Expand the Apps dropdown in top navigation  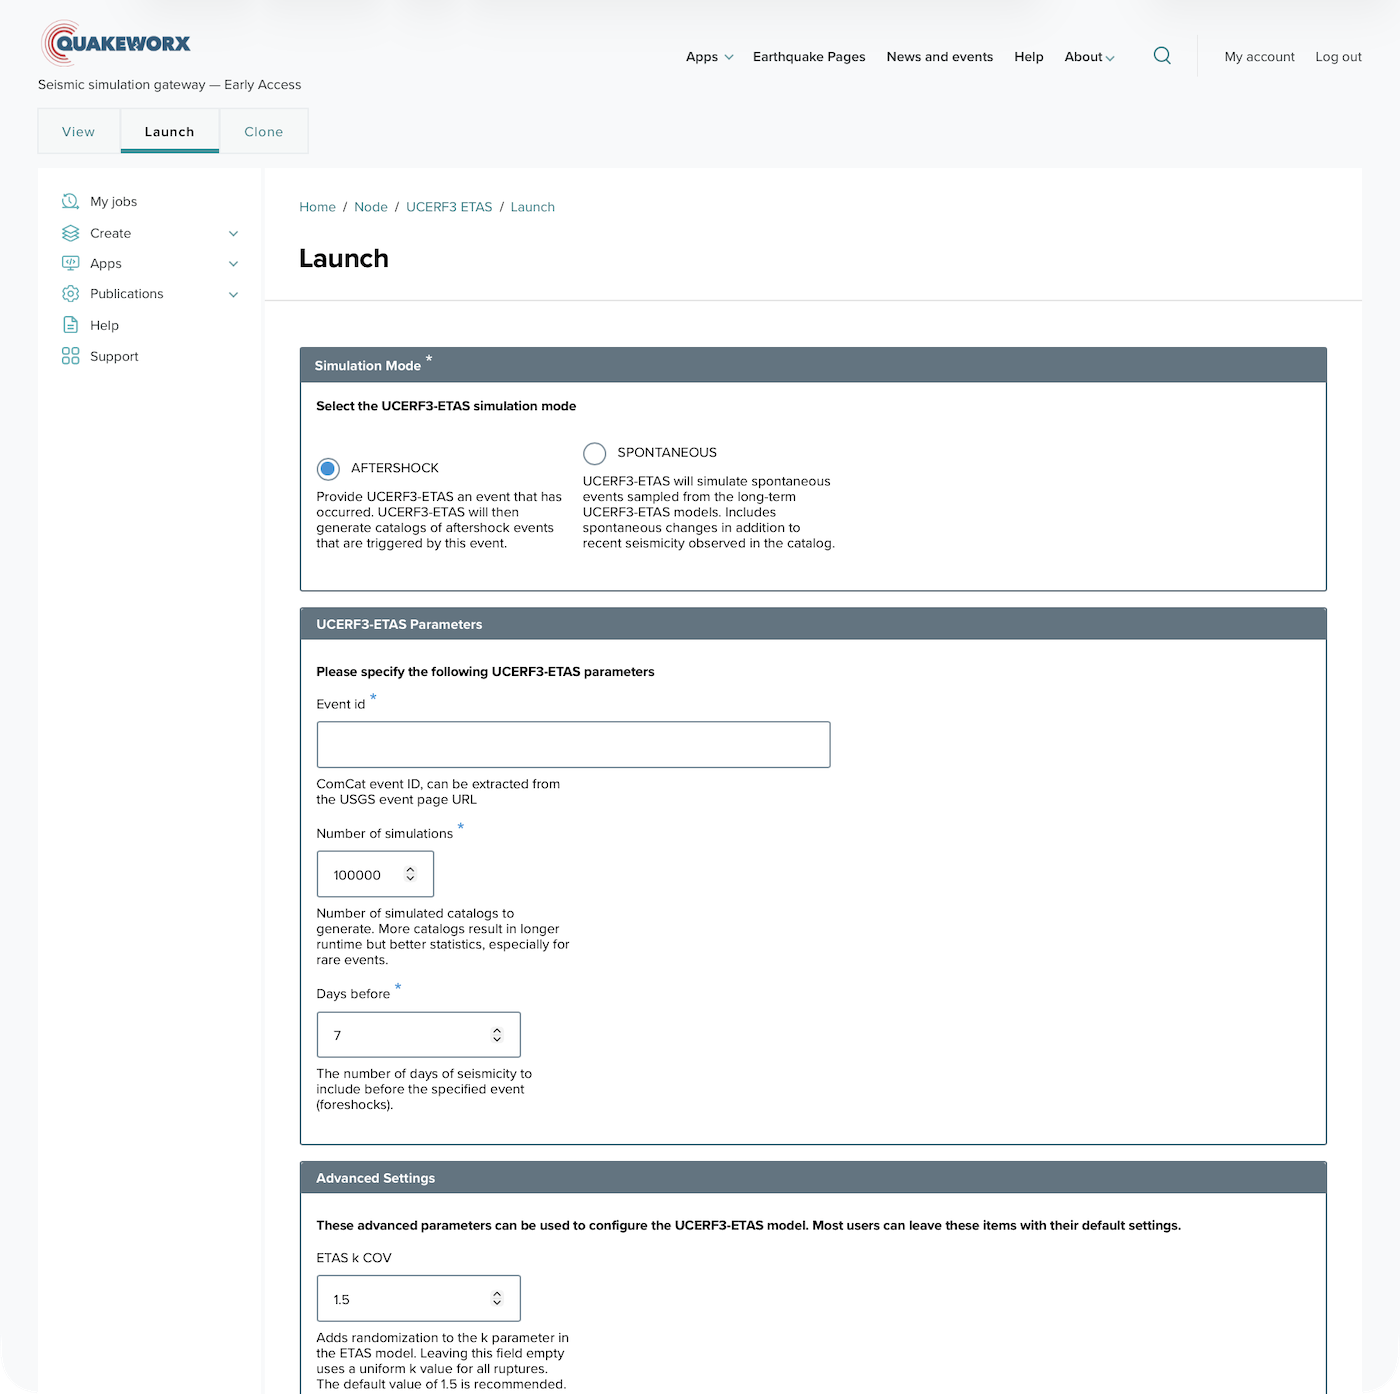click(x=708, y=57)
